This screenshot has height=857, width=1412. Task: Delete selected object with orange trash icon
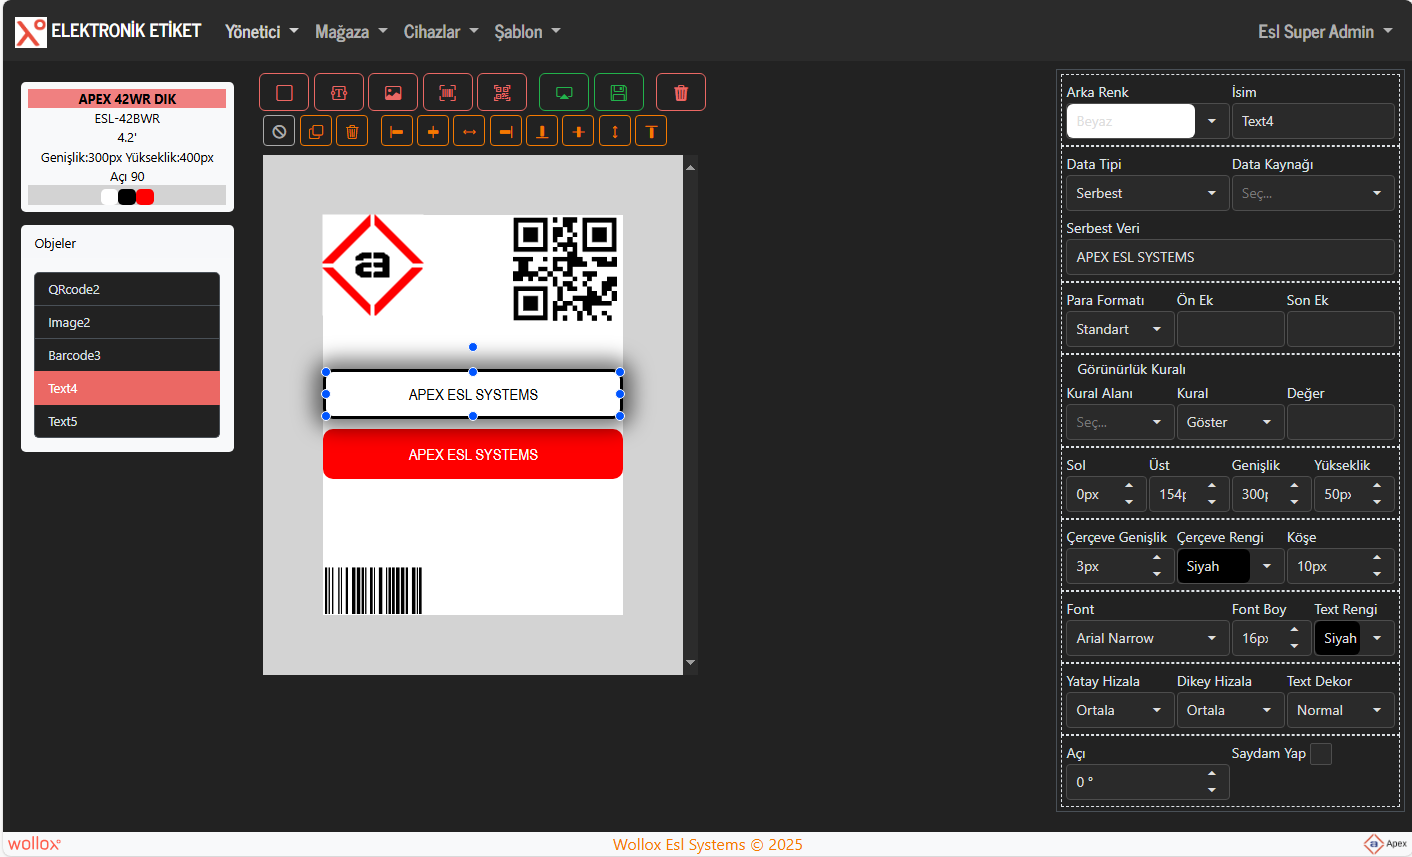352,131
